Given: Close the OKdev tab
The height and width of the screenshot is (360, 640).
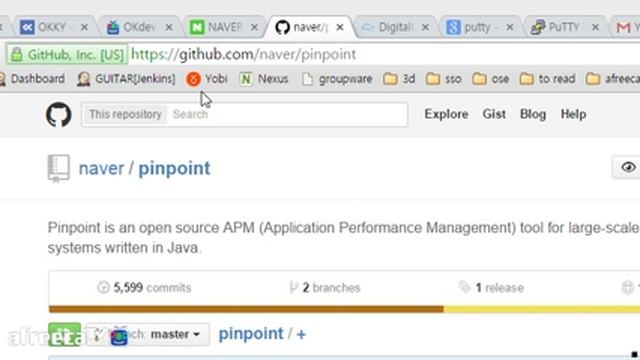Looking at the screenshot, I should 169,27.
